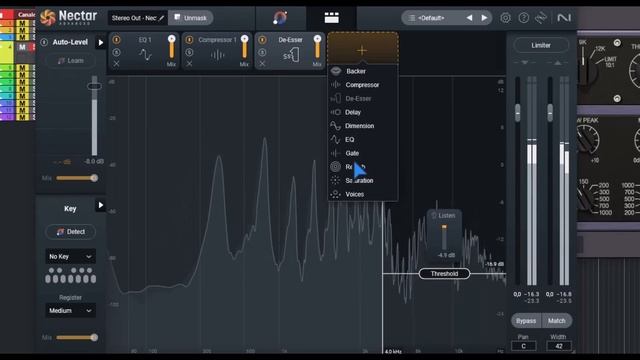Load the previous preset arrow
The height and width of the screenshot is (360, 640).
[x=469, y=18]
